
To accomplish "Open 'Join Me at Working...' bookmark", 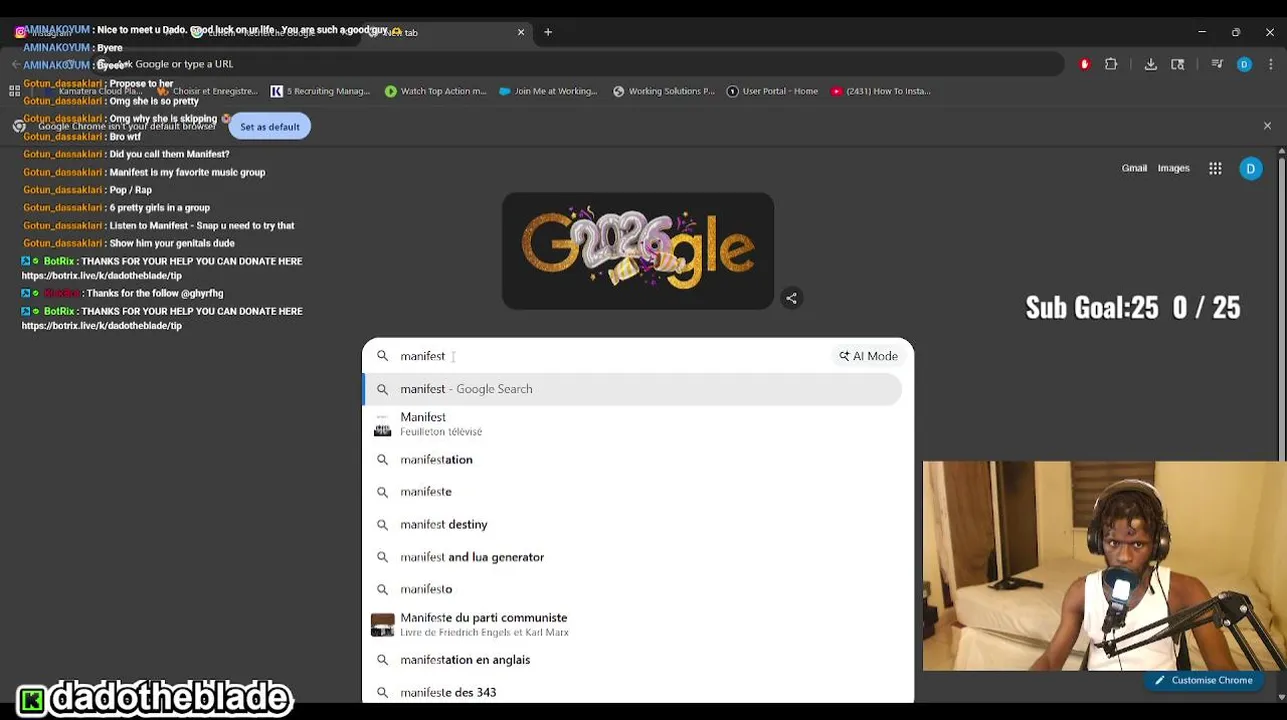I will [x=548, y=91].
